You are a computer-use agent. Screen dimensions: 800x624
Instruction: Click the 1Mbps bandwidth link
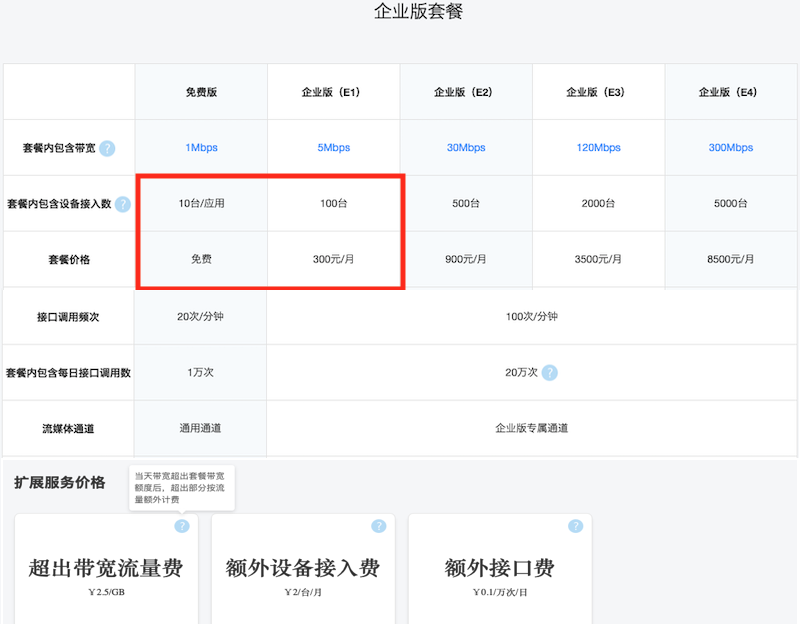(x=201, y=147)
